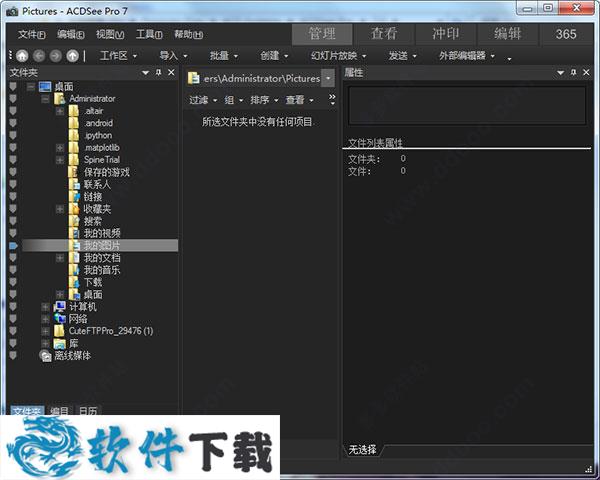Pin the 文件夹 folders pane
Viewport: 600px width, 480px height.
click(x=158, y=72)
